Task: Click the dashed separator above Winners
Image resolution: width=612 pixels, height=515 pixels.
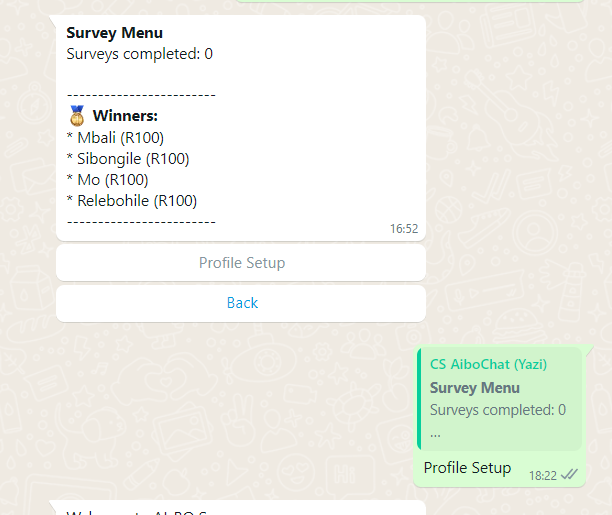Action: coord(141,95)
